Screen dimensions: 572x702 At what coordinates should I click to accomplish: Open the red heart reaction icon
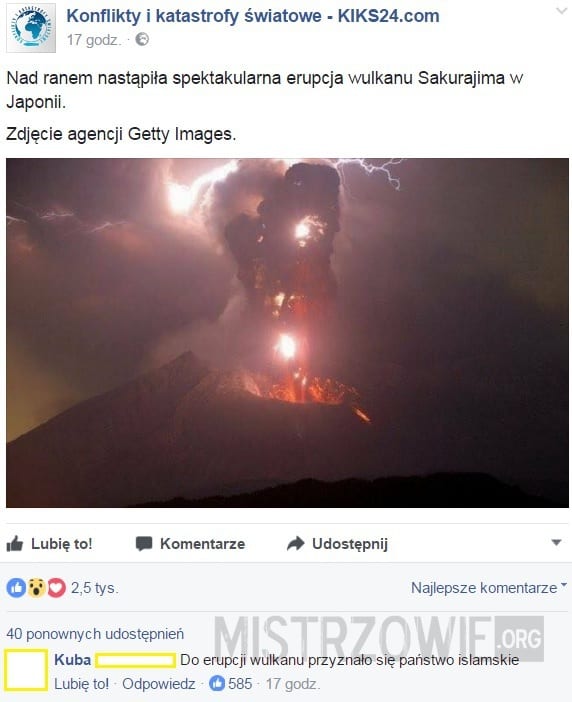point(56,588)
